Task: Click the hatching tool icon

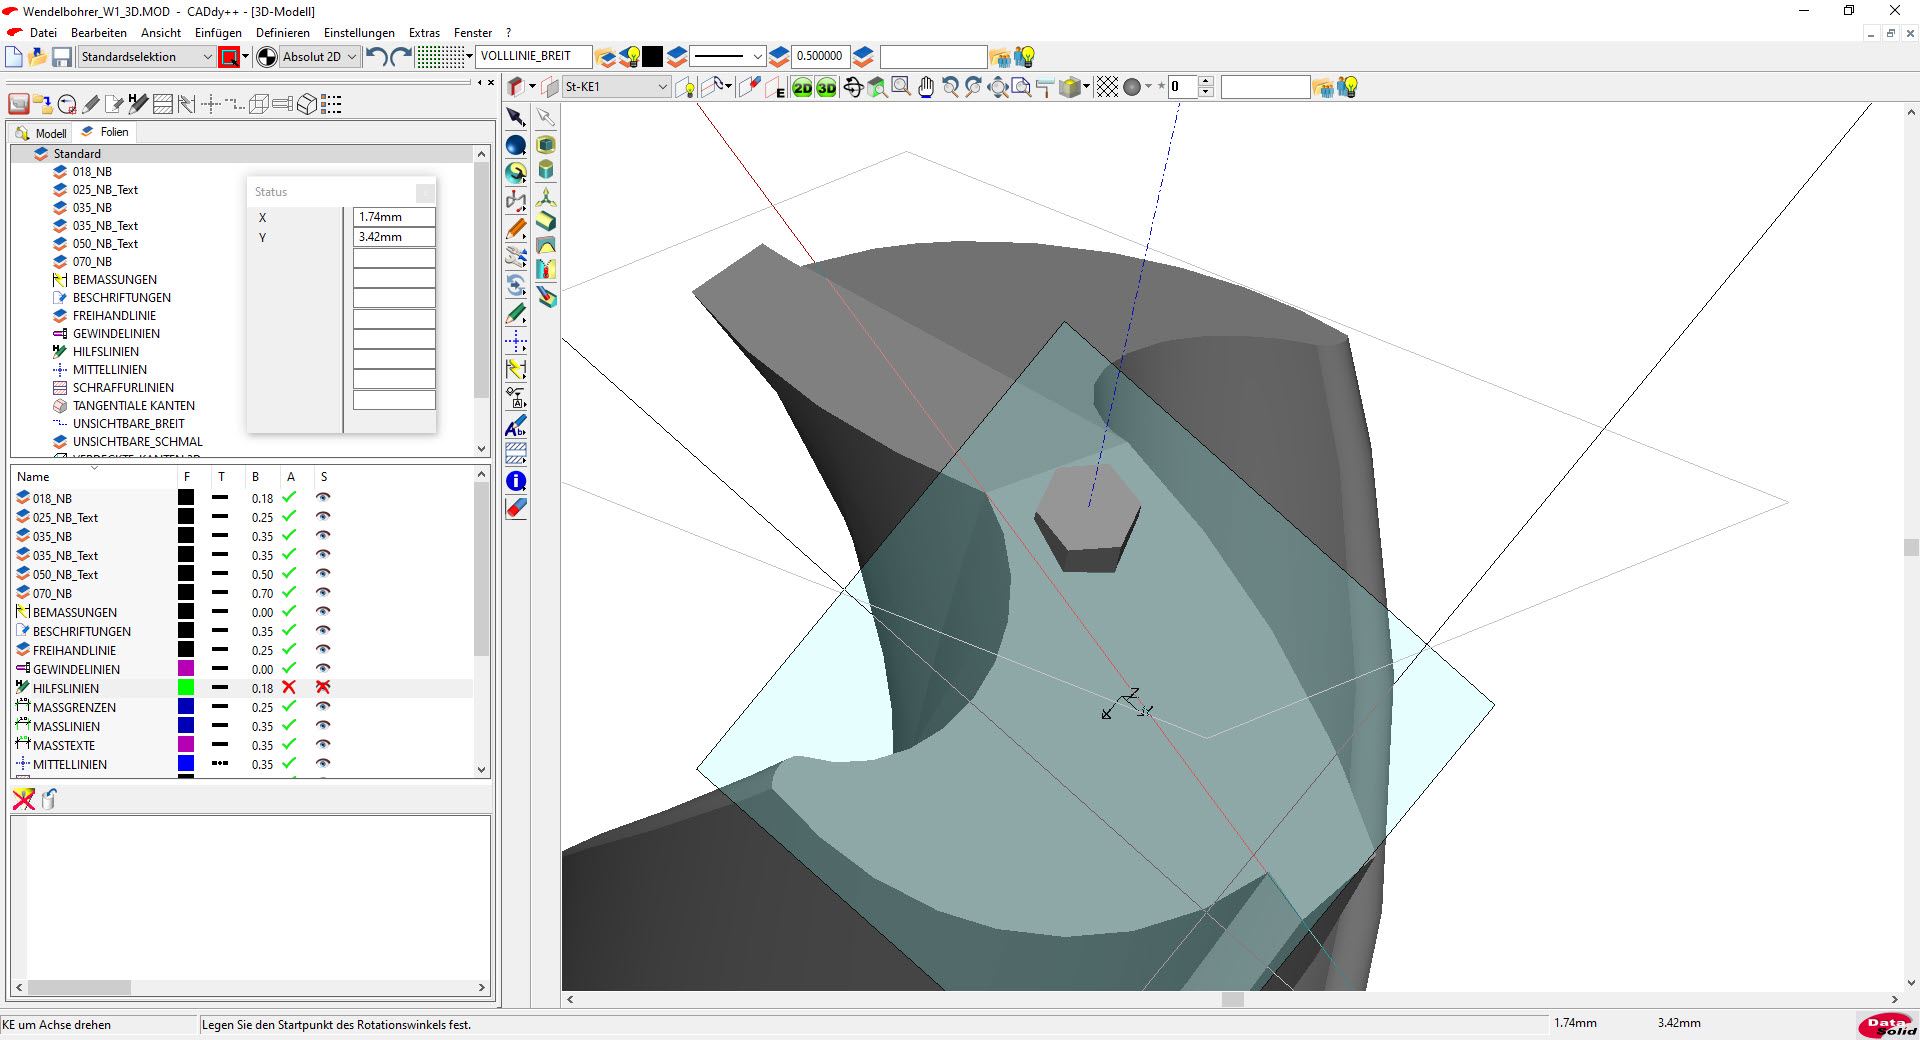Action: (516, 453)
